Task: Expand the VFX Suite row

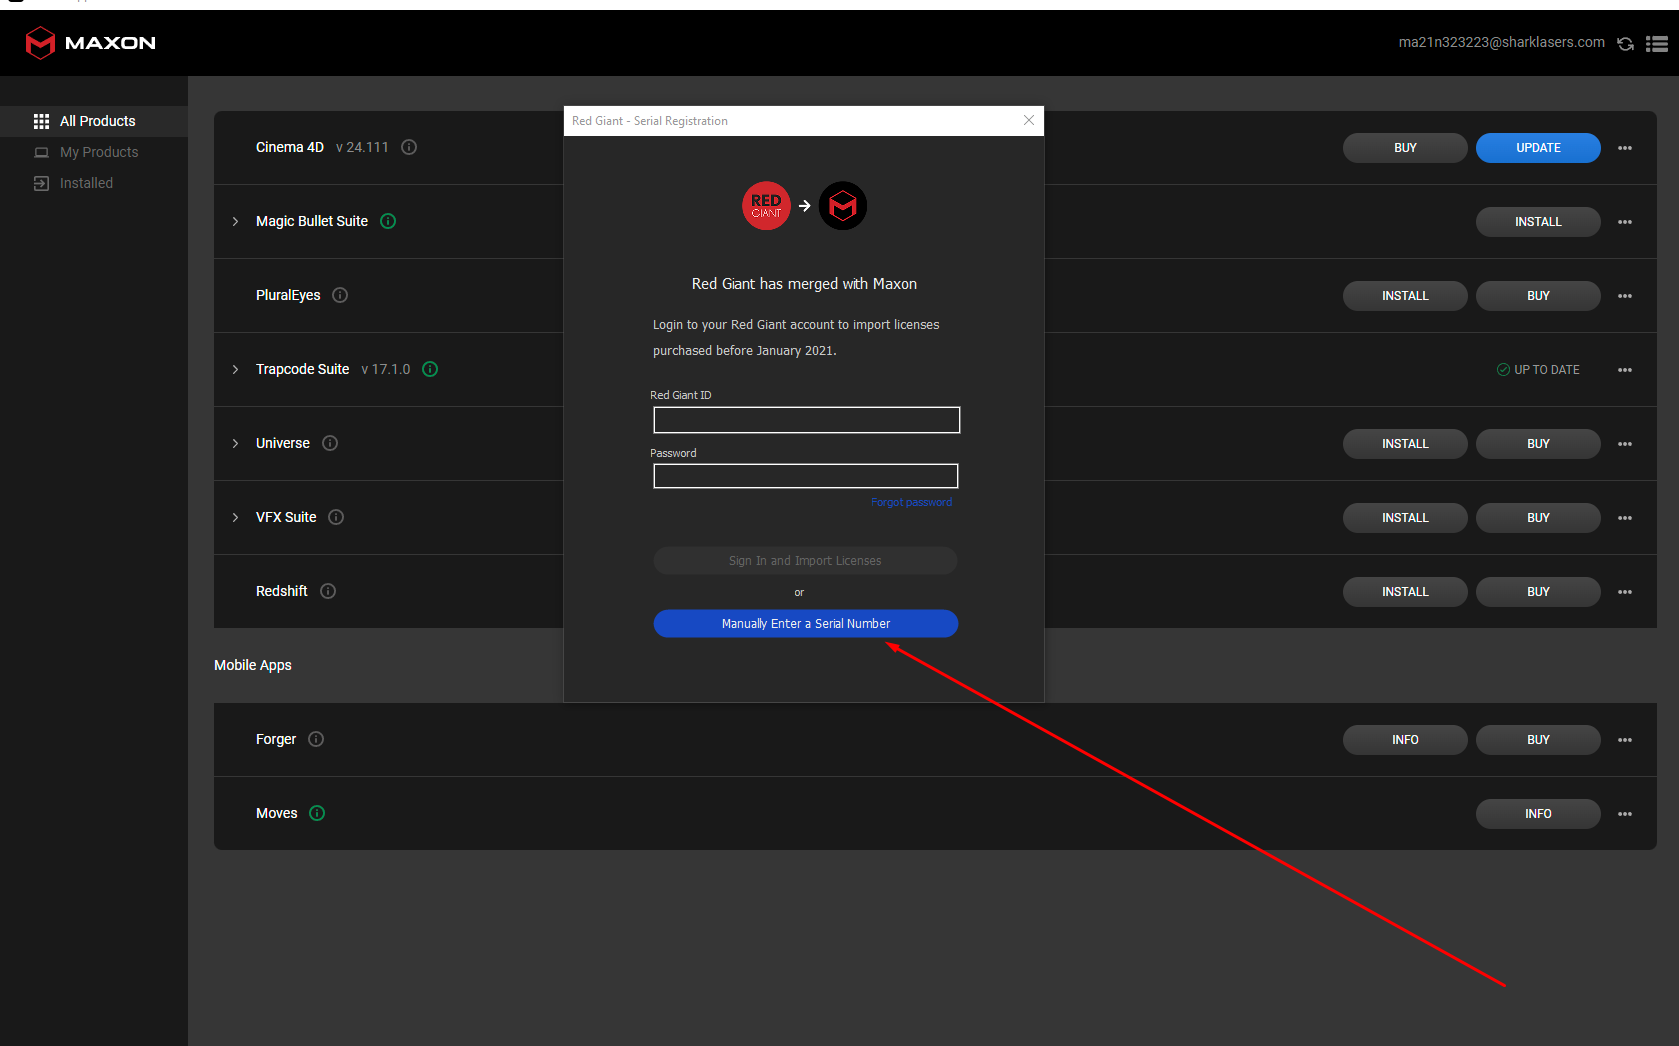Action: (x=235, y=517)
